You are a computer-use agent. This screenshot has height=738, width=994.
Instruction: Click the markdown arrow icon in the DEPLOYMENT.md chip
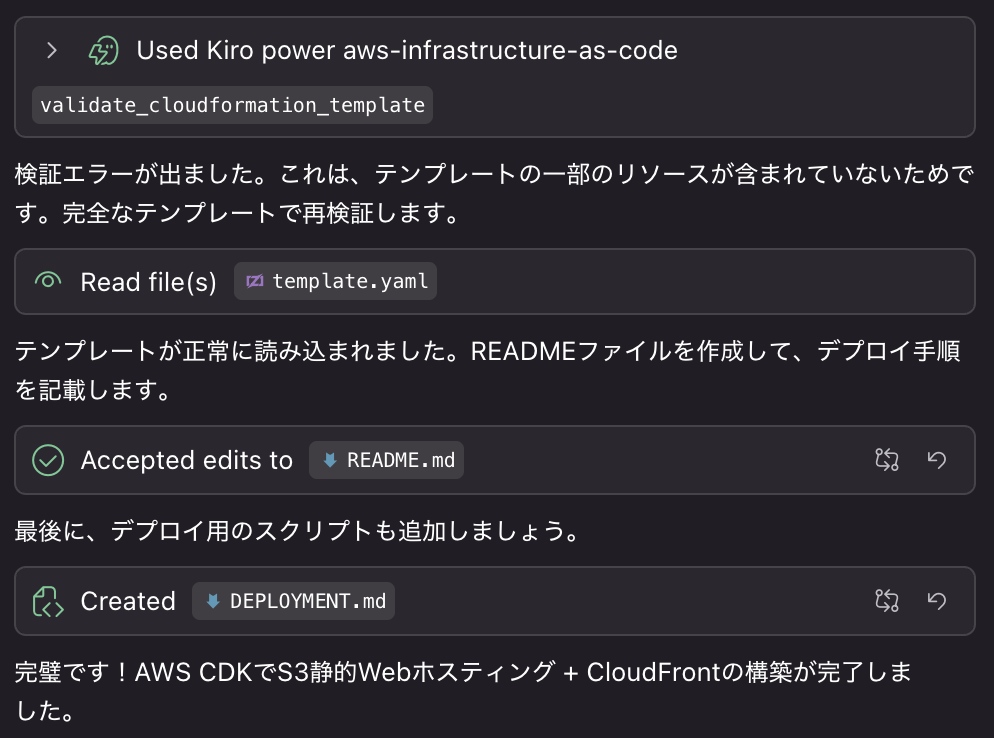click(x=213, y=601)
